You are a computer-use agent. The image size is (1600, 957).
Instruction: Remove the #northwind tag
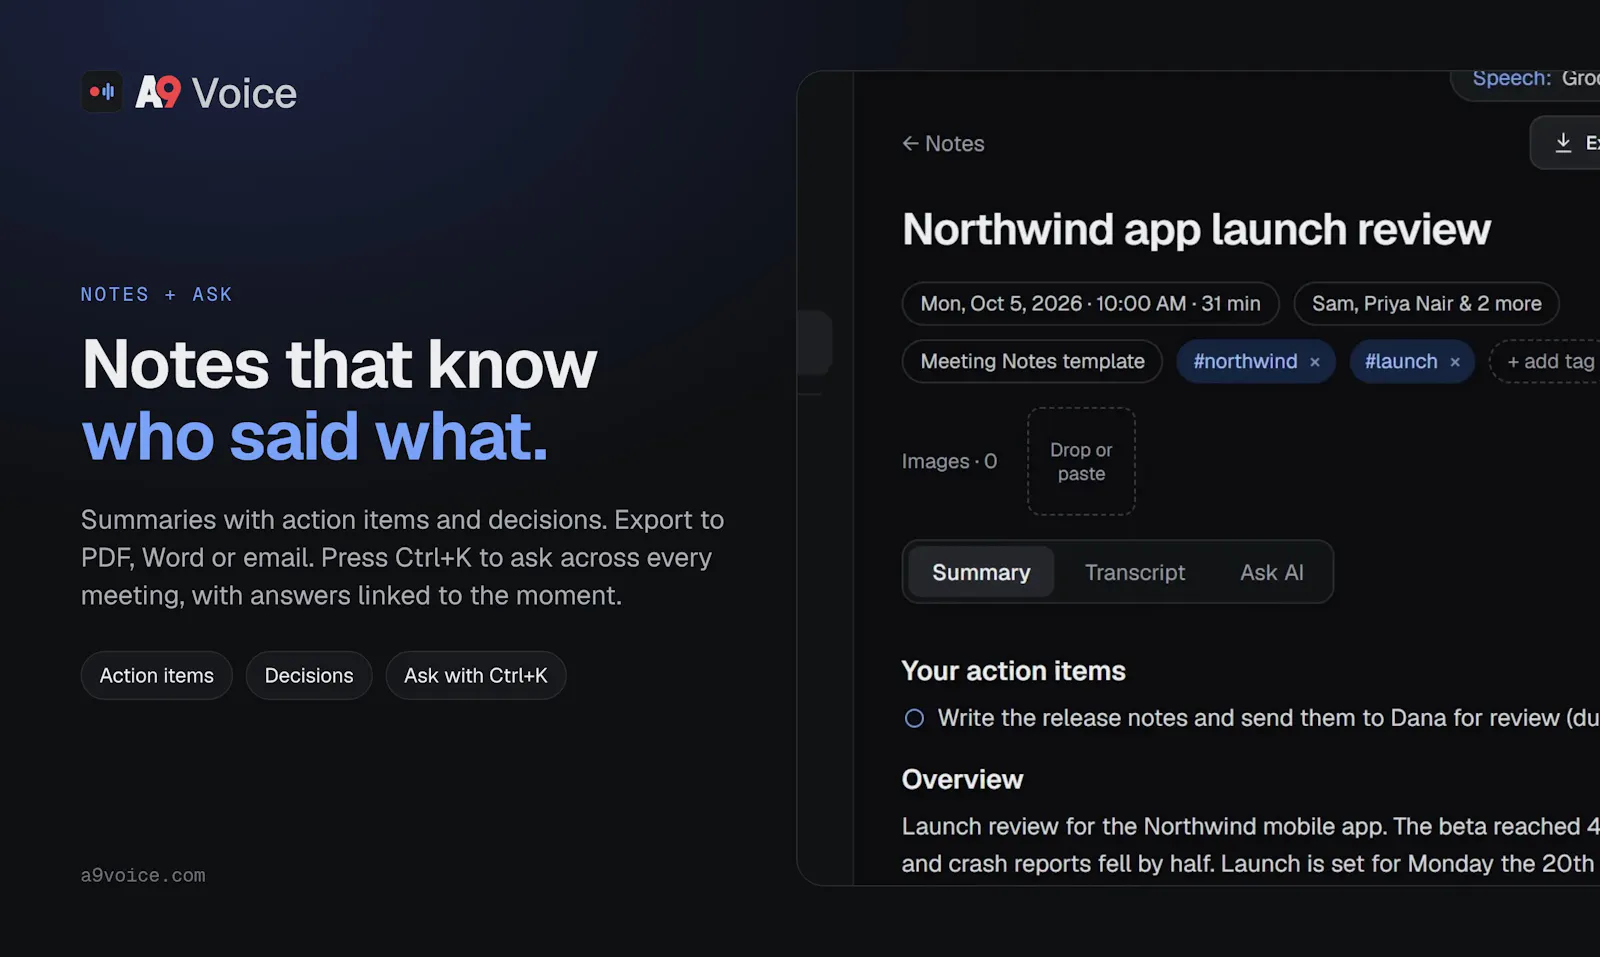coord(1315,362)
